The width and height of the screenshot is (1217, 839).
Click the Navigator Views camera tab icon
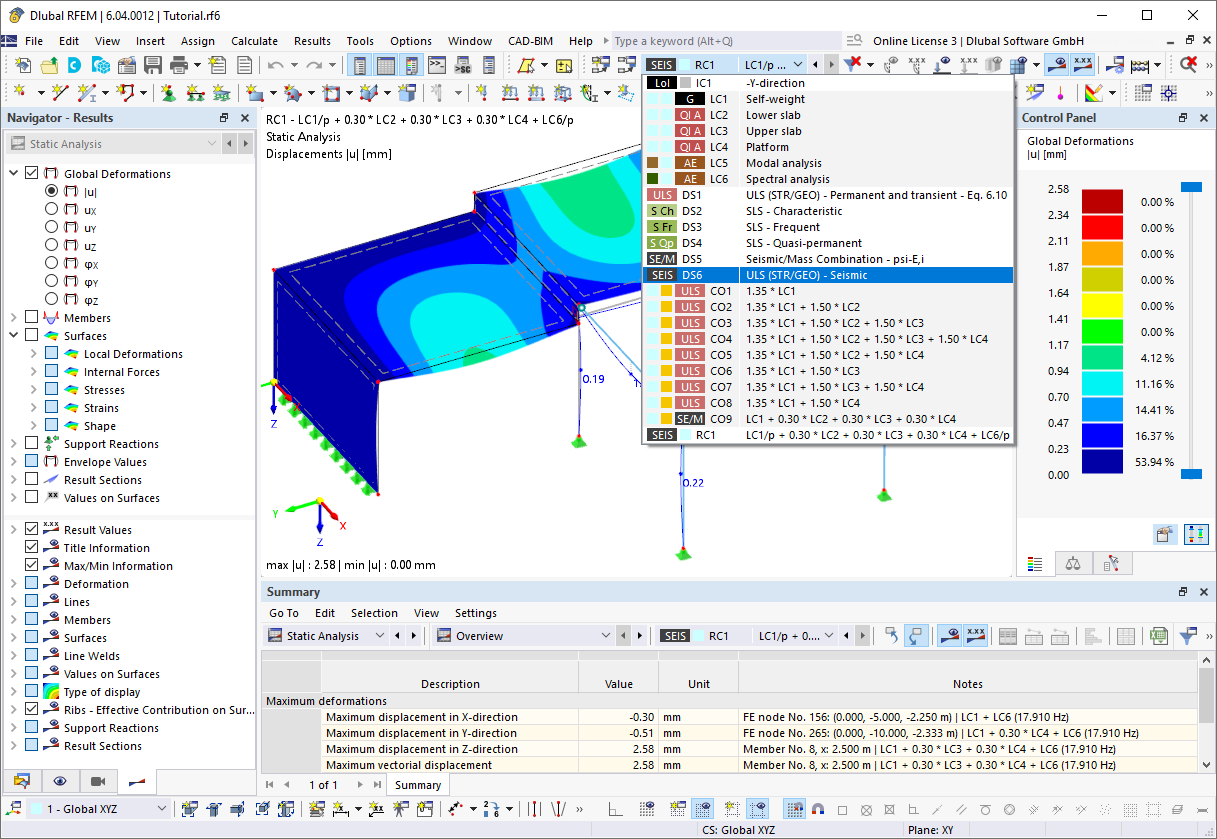point(98,781)
